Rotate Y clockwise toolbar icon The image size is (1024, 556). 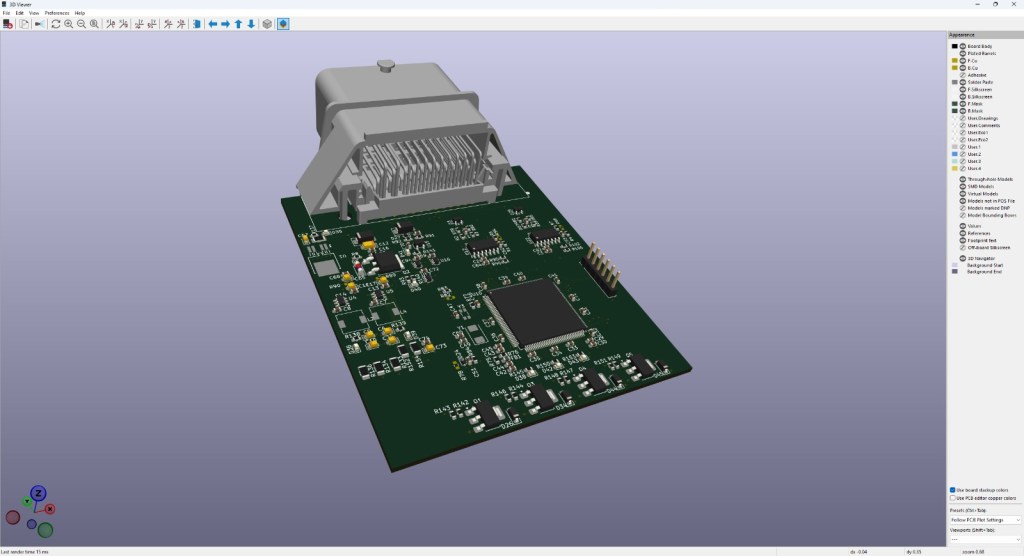click(139, 24)
